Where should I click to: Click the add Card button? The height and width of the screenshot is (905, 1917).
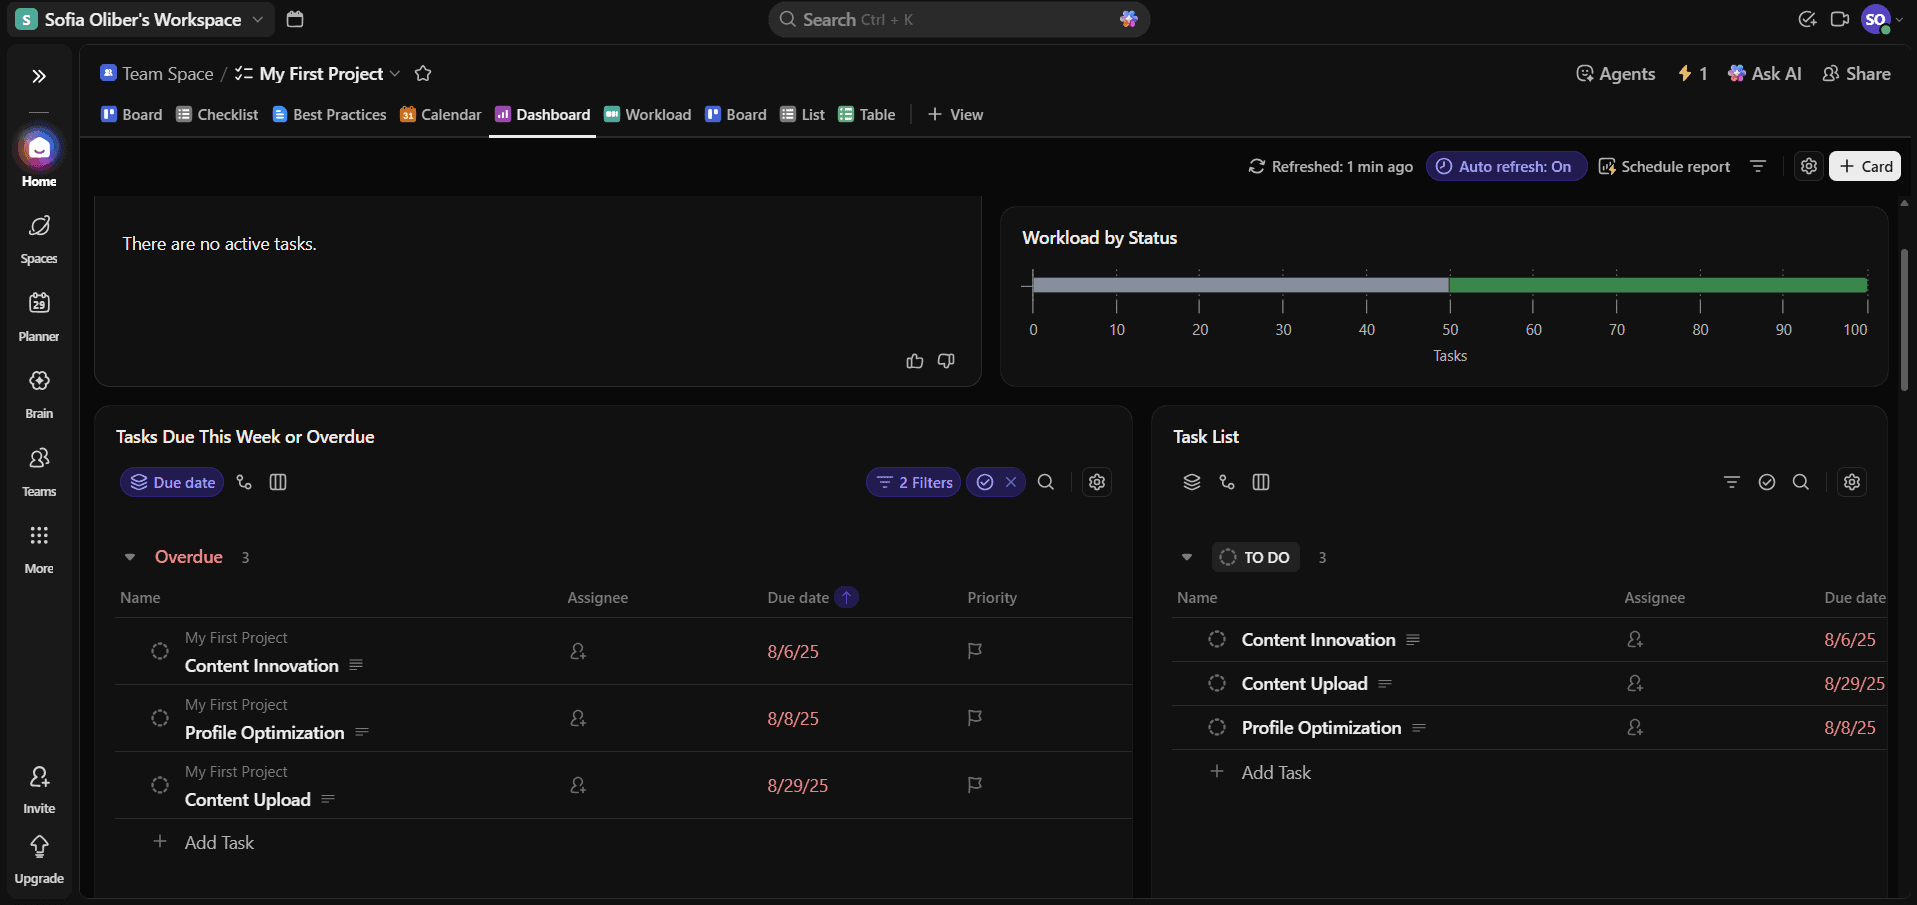tap(1865, 167)
